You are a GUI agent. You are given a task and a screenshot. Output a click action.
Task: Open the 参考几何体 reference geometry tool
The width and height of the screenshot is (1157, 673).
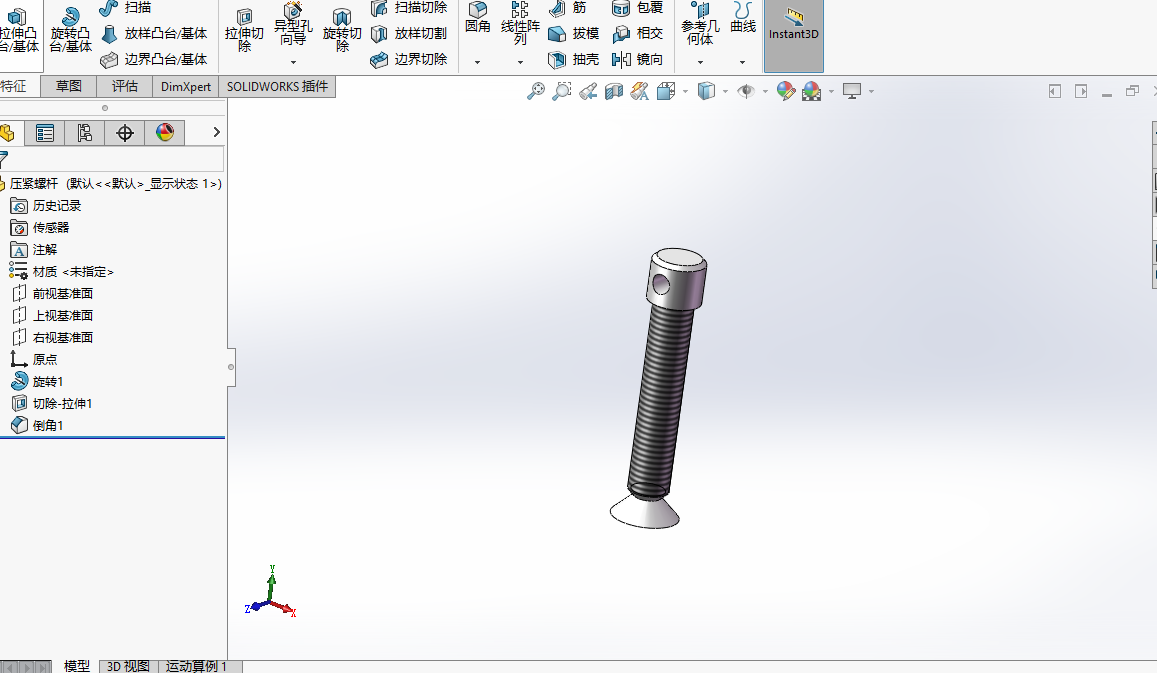click(700, 24)
